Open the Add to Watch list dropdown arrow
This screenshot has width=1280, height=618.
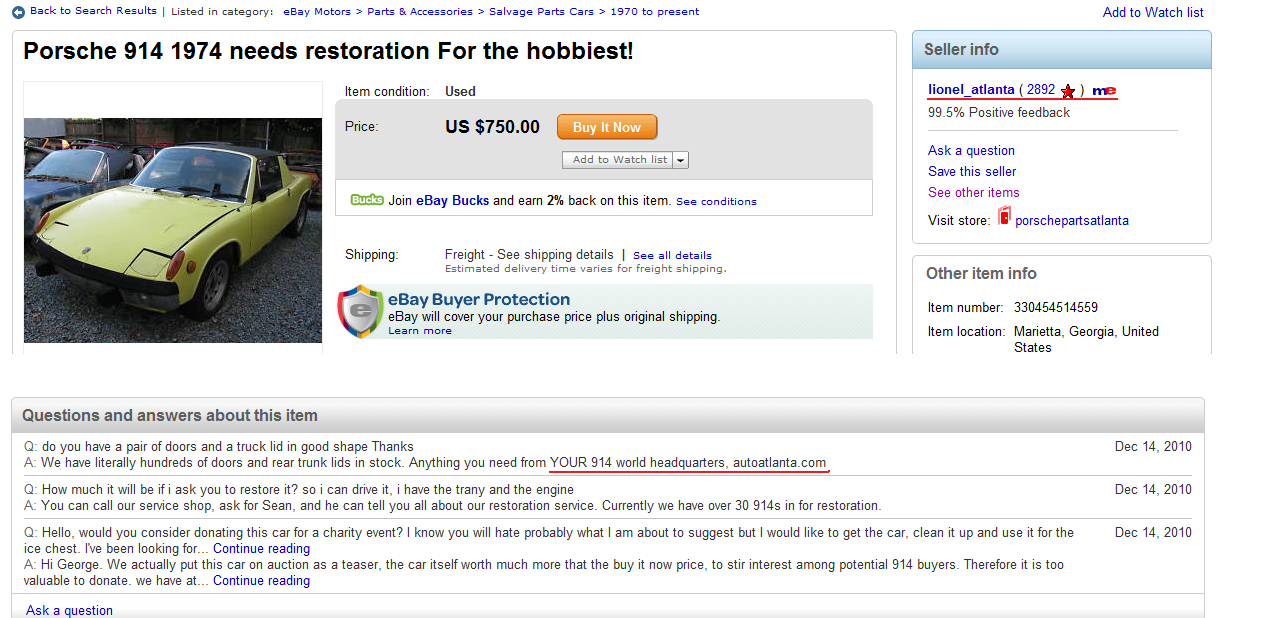pyautogui.click(x=681, y=160)
